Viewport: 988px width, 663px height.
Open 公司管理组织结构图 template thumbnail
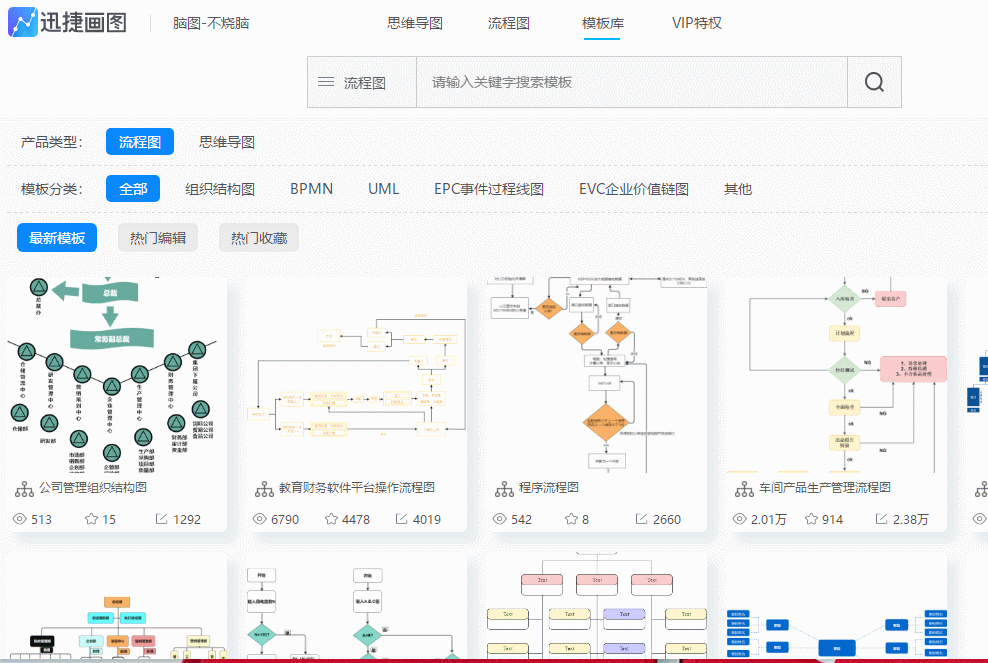pyautogui.click(x=117, y=374)
